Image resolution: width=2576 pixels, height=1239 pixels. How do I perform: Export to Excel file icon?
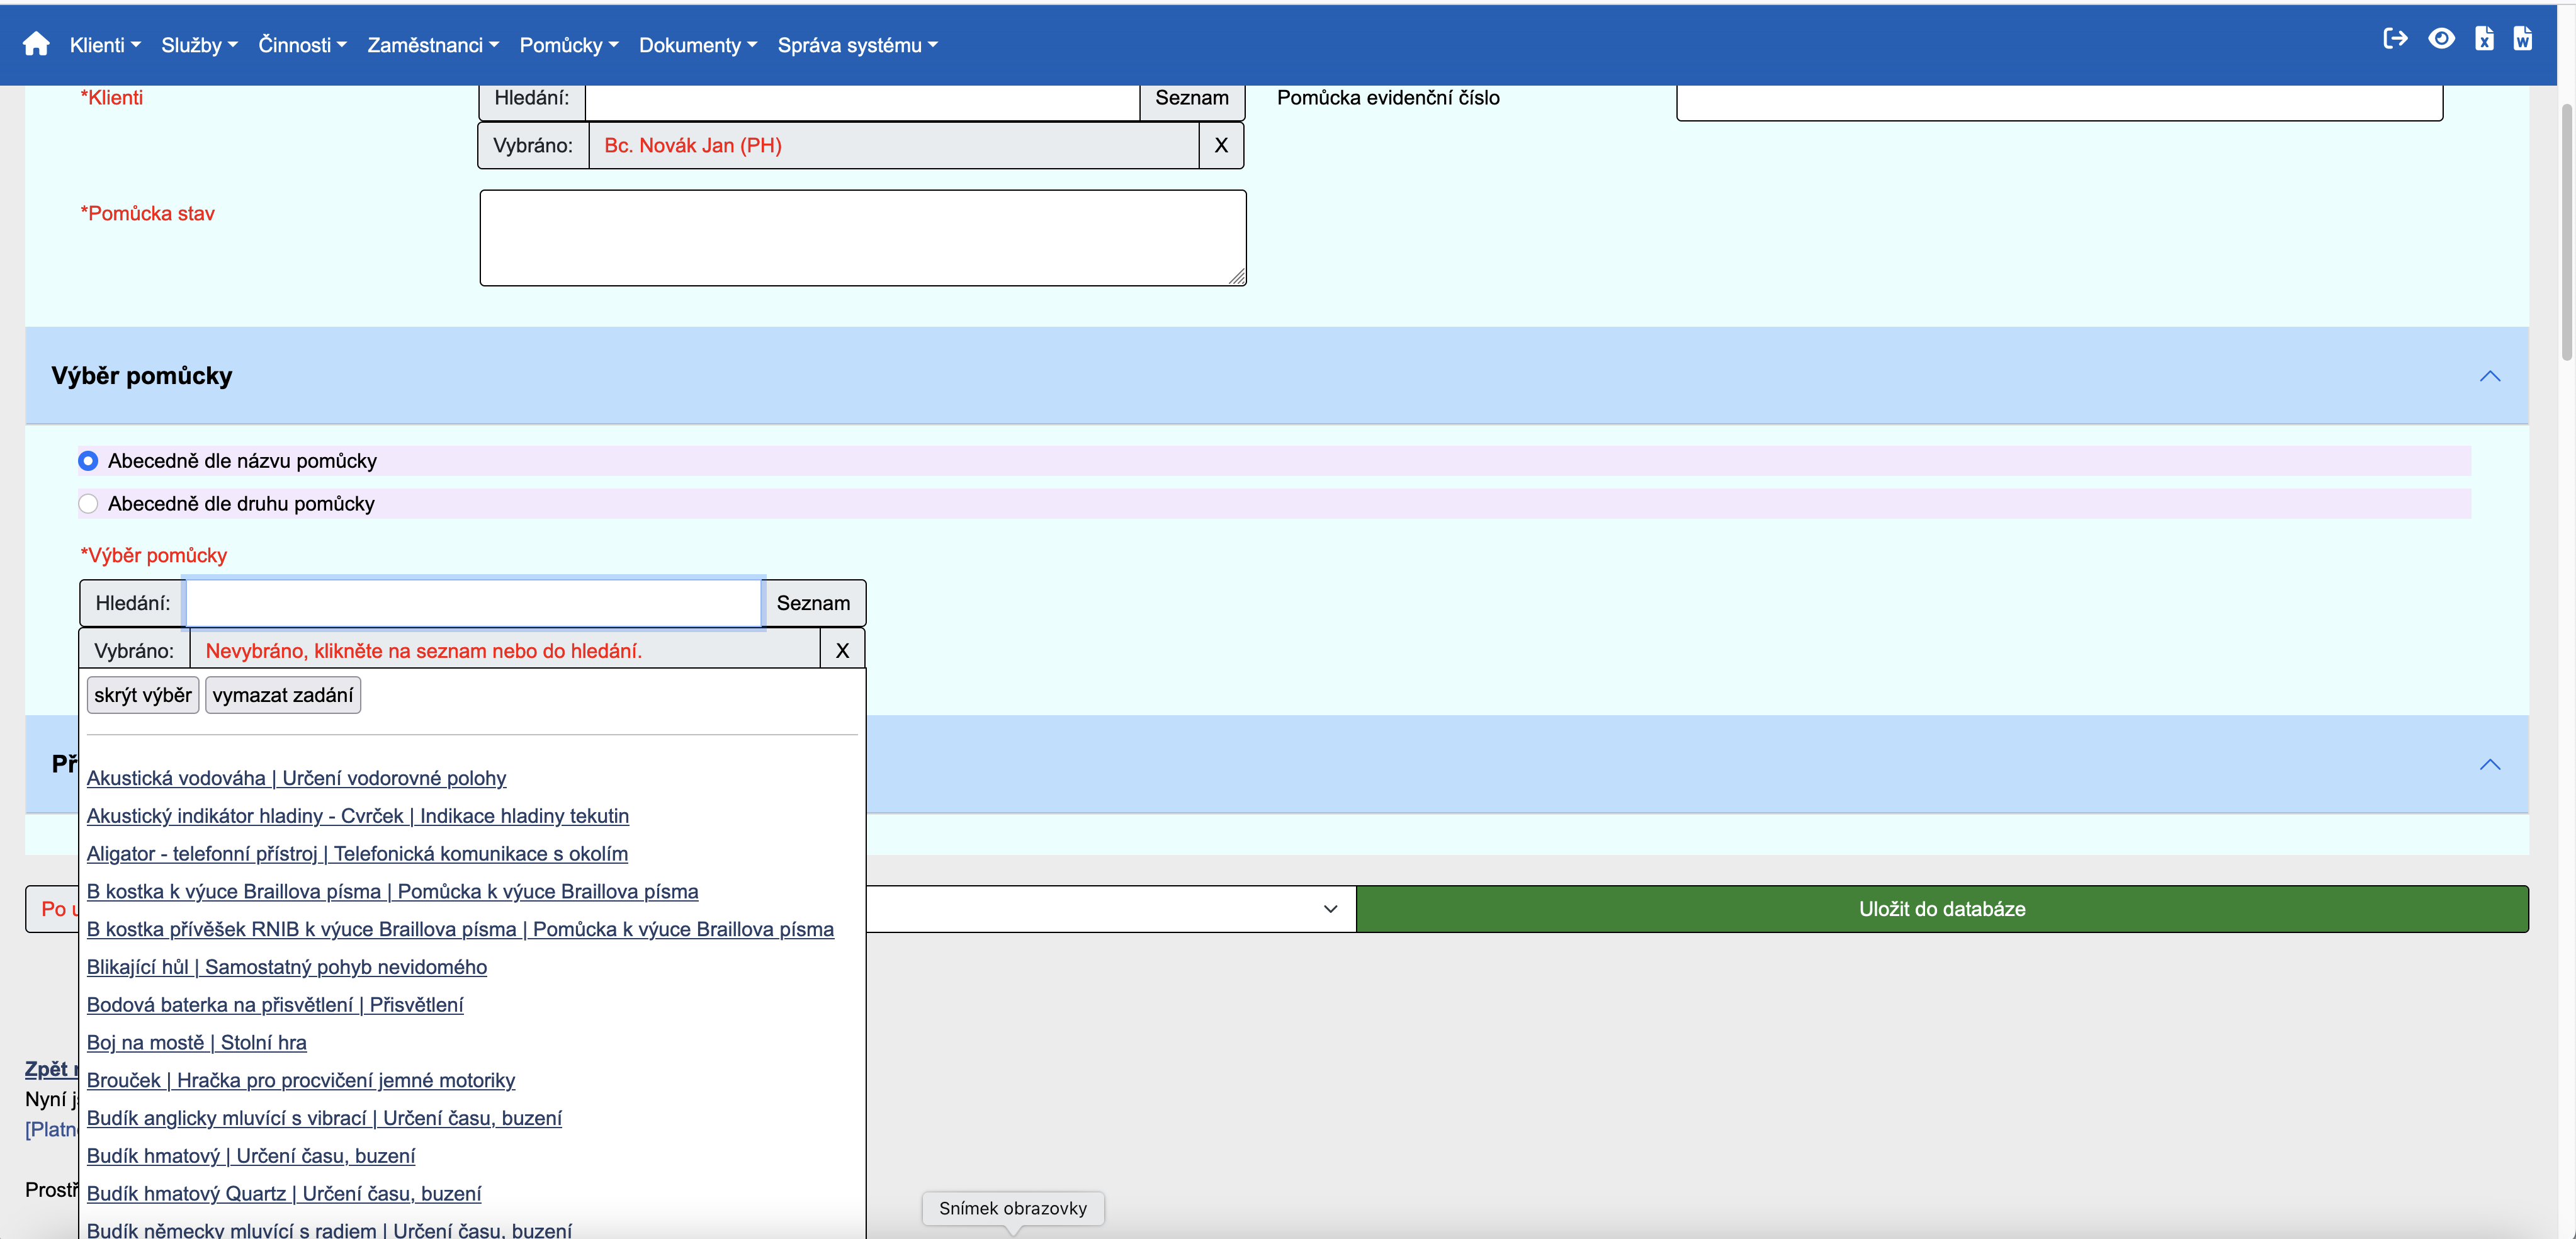point(2484,39)
